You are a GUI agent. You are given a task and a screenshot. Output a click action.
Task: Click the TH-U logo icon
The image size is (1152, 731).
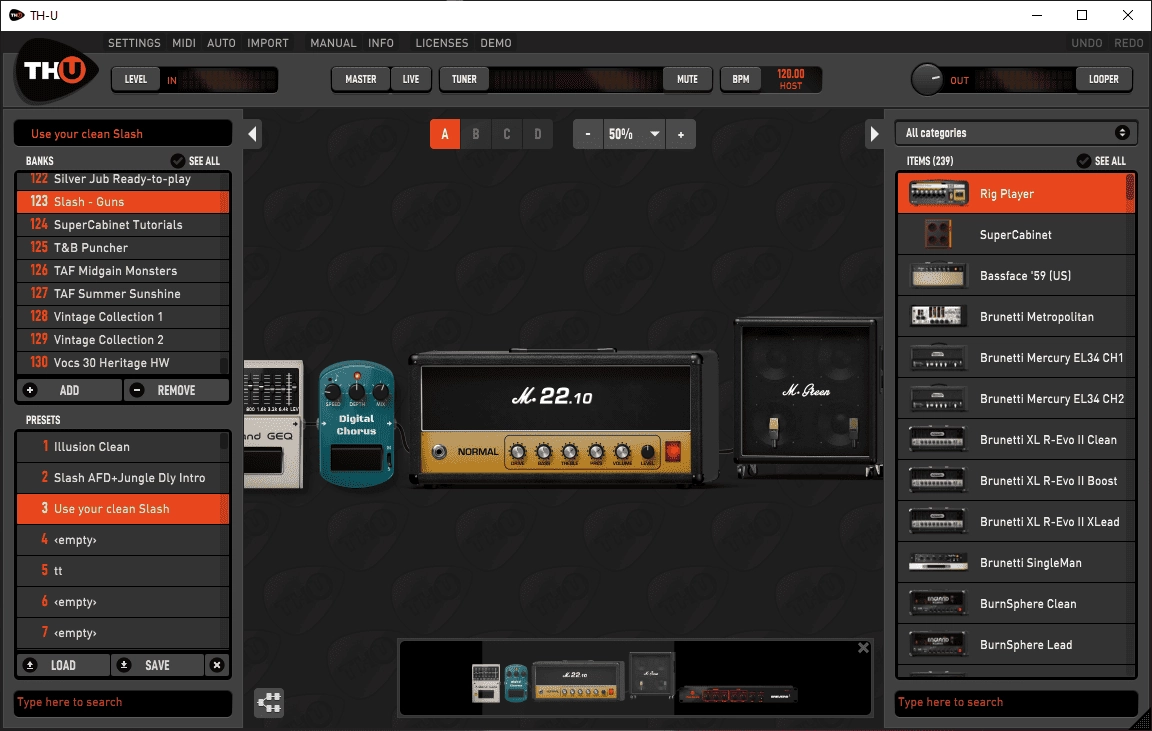[x=56, y=71]
